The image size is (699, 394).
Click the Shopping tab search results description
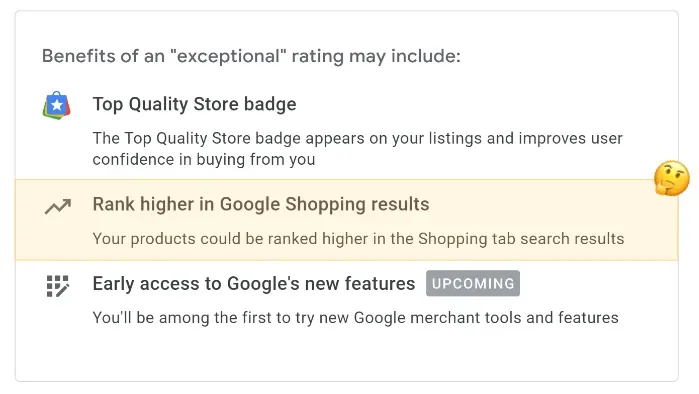tap(358, 239)
